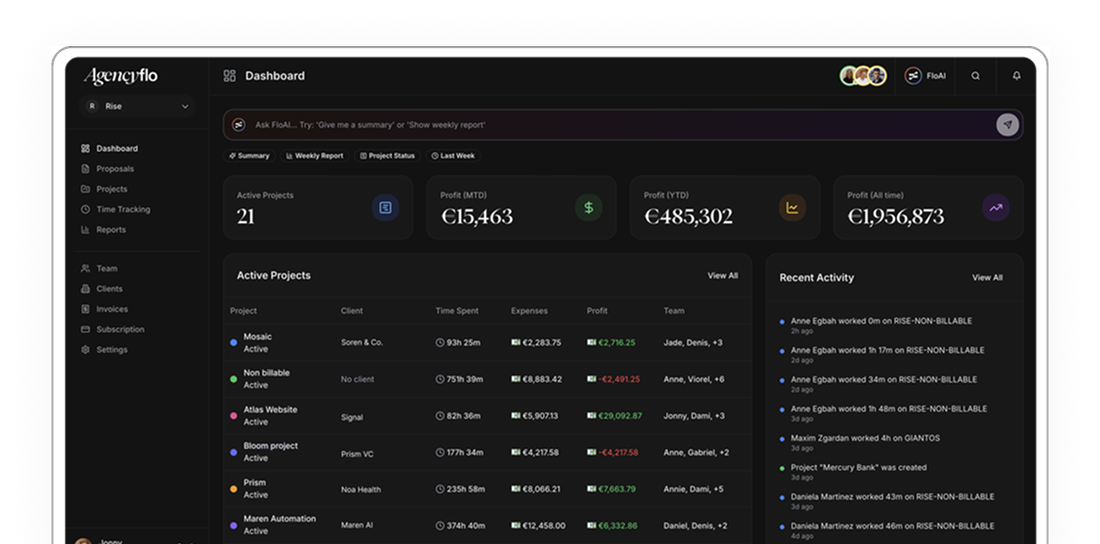Image resolution: width=1100 pixels, height=544 pixels.
Task: Click the Ask FloAI input field
Action: (x=610, y=125)
